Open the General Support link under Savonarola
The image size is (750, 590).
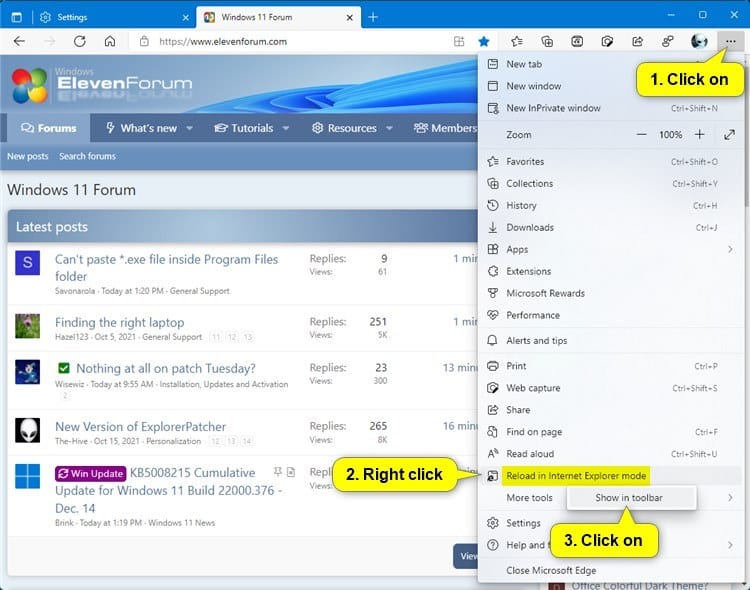coord(199,291)
